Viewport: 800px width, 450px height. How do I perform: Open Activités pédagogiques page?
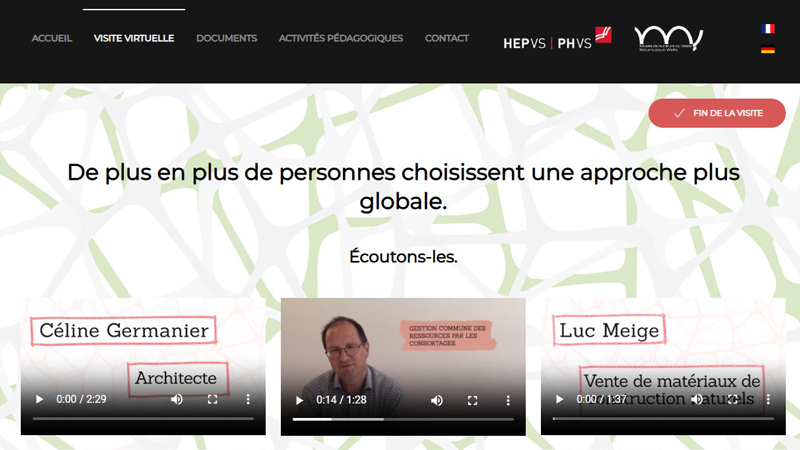[341, 38]
